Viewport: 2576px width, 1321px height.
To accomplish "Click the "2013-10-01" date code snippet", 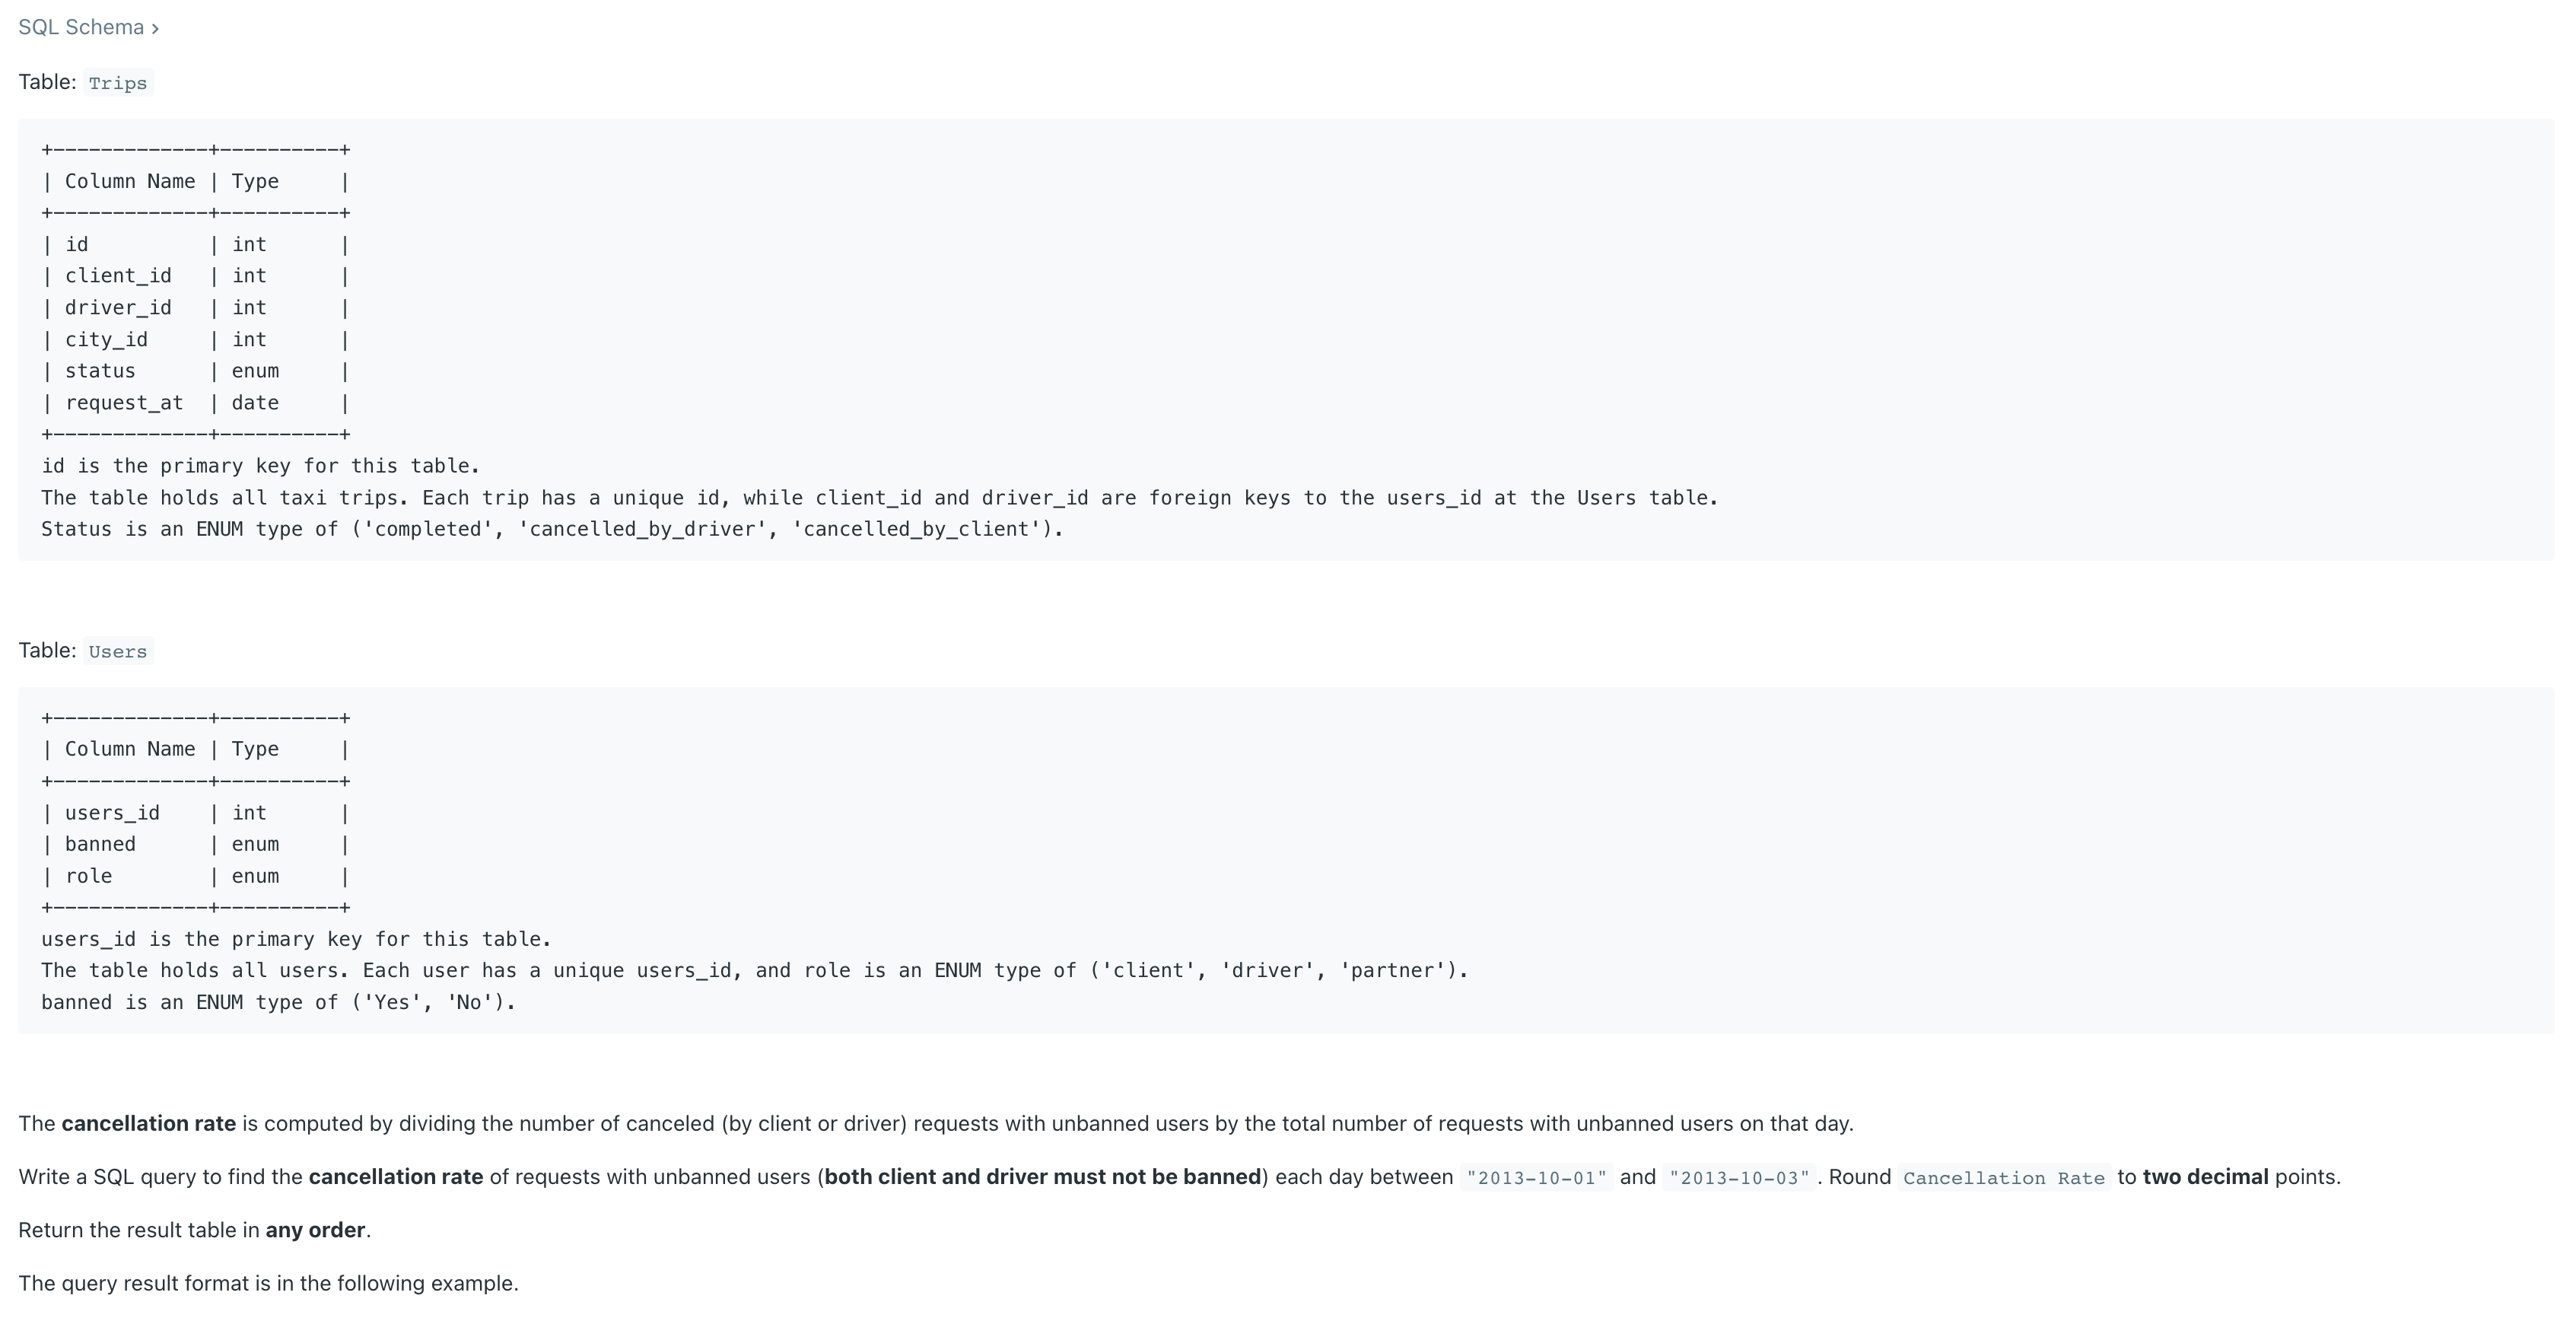I will tap(1536, 1177).
